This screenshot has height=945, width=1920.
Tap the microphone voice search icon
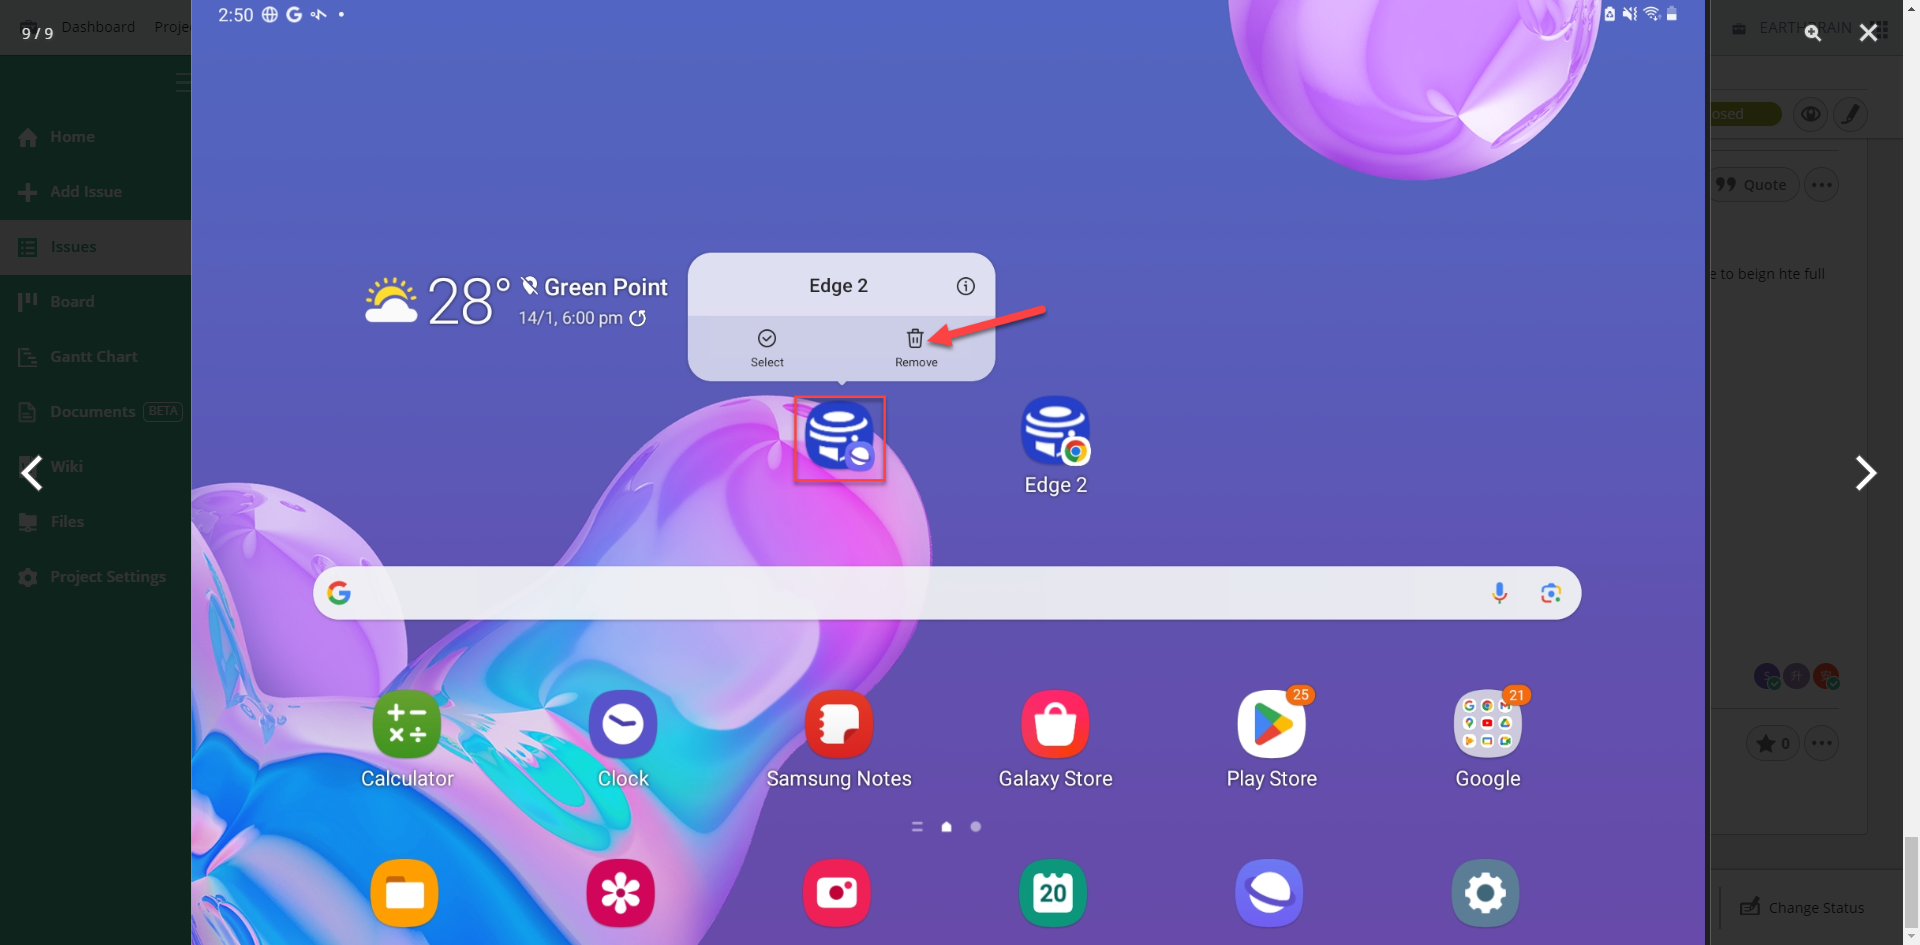coord(1499,593)
